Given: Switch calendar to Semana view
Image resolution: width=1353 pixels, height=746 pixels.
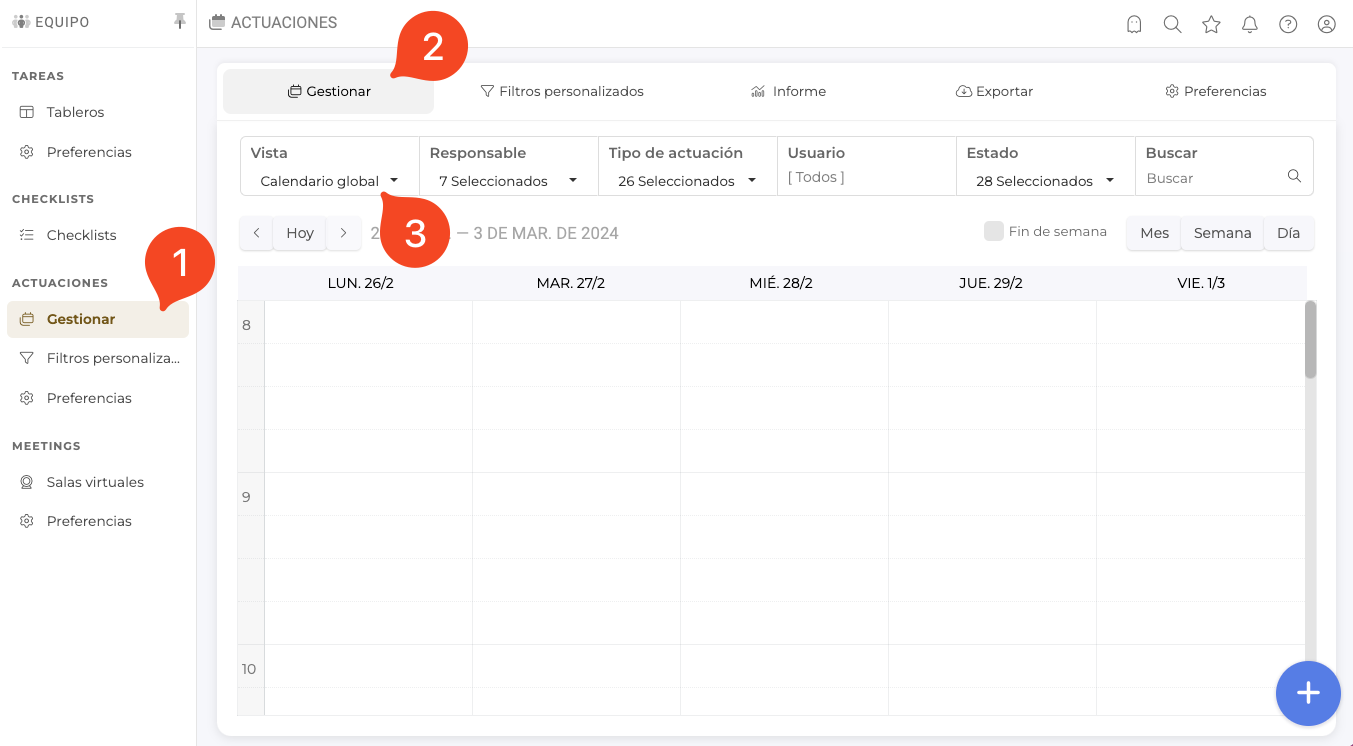Looking at the screenshot, I should pyautogui.click(x=1222, y=233).
